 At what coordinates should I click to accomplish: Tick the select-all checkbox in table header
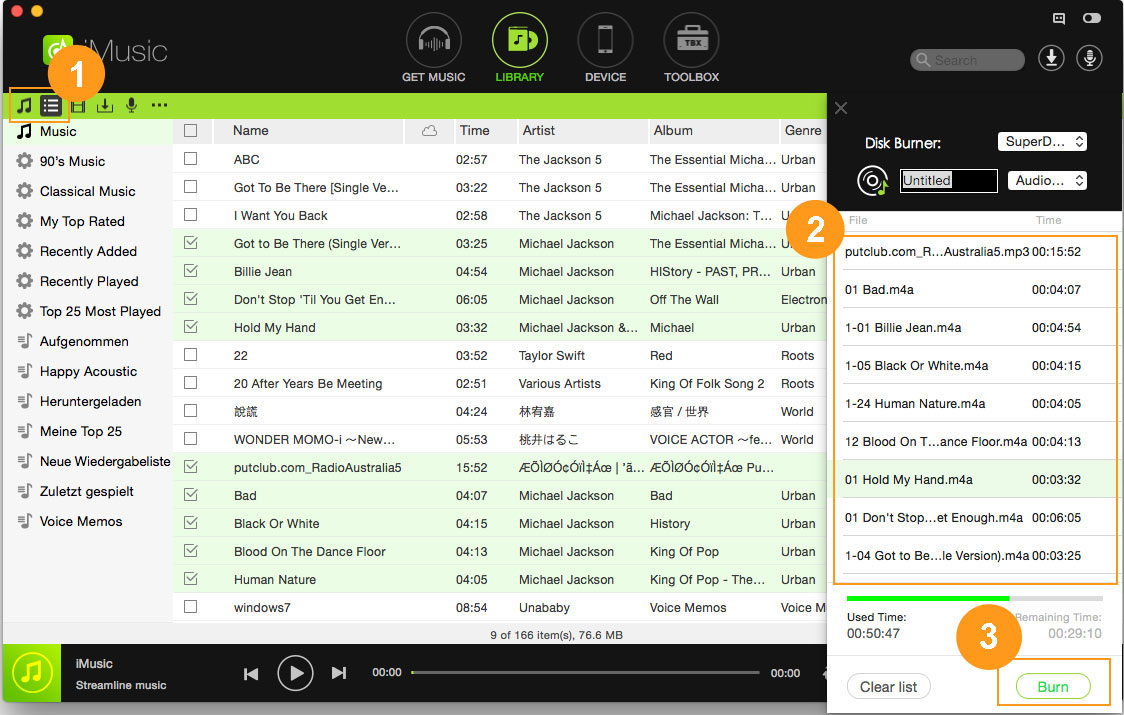pyautogui.click(x=191, y=131)
